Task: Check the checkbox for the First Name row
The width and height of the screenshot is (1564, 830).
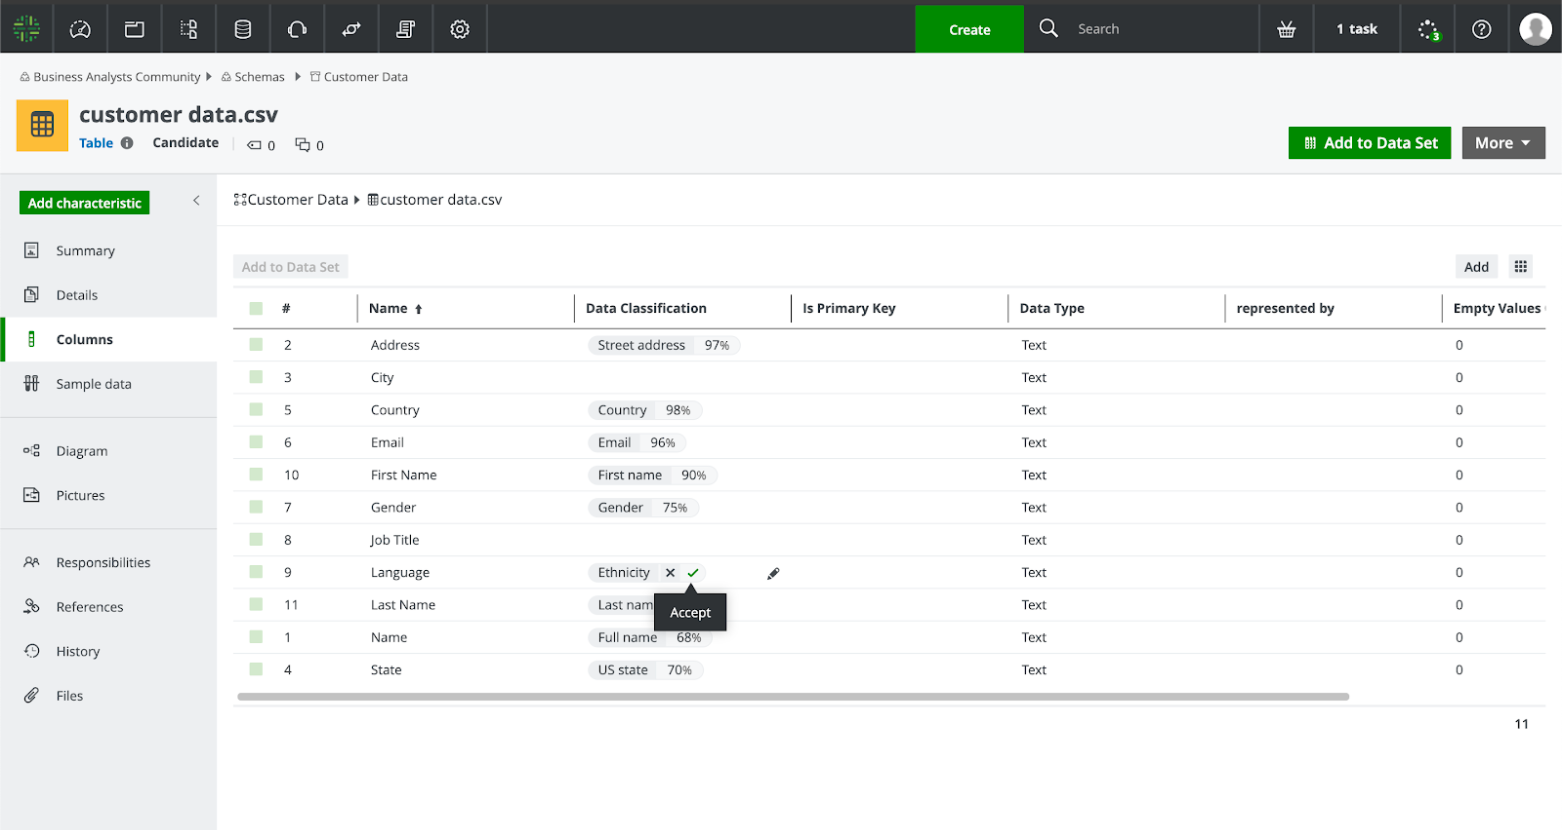Action: 256,475
